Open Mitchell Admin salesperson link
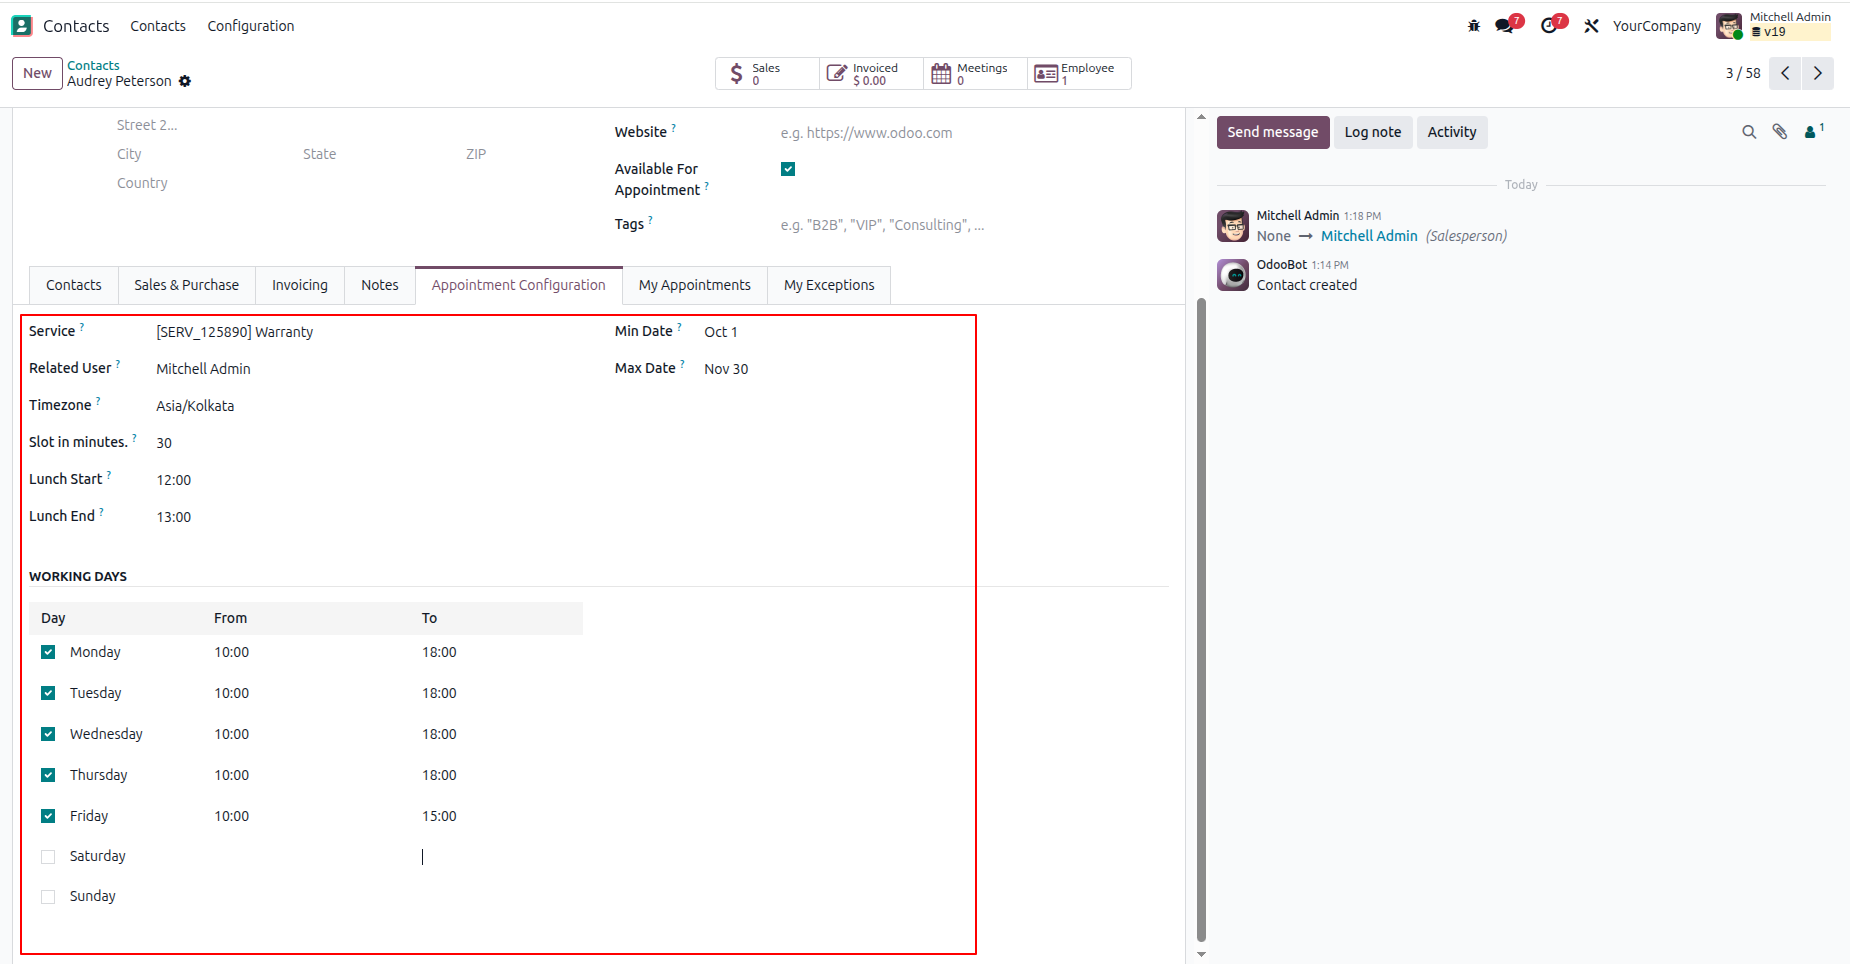Screen dimensions: 1850x964 [1369, 236]
